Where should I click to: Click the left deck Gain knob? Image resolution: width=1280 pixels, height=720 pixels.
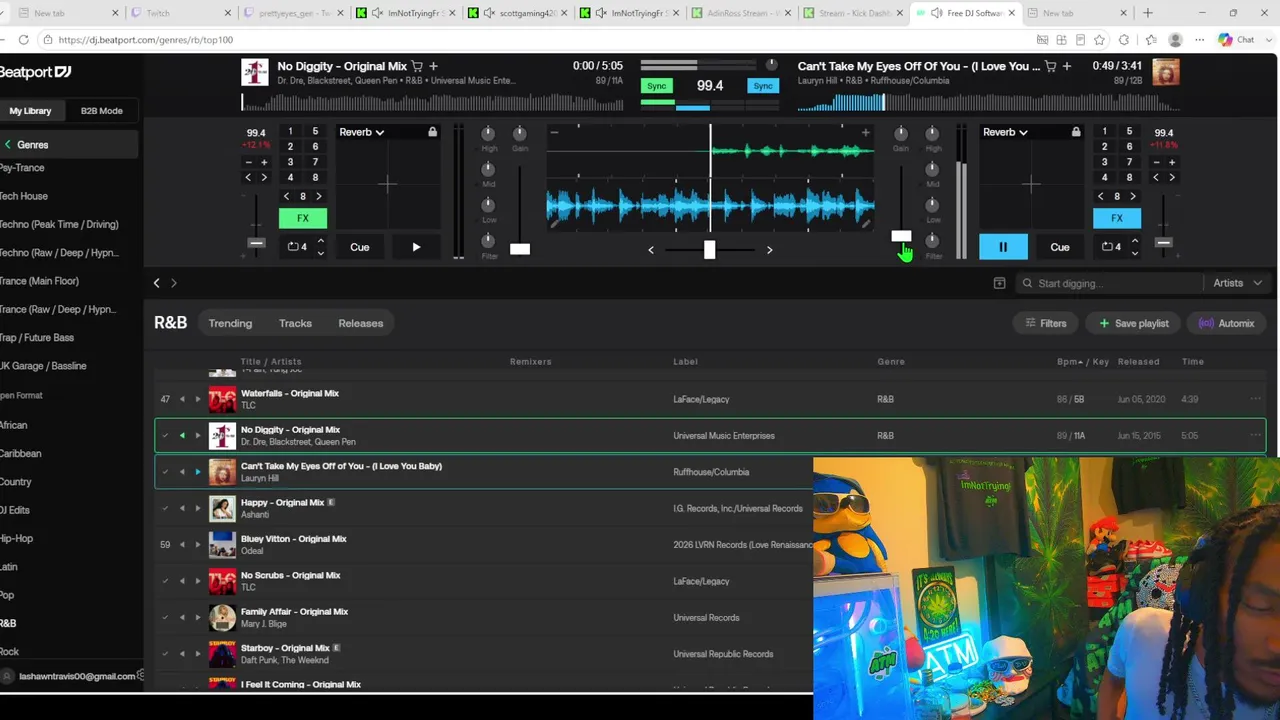click(520, 133)
